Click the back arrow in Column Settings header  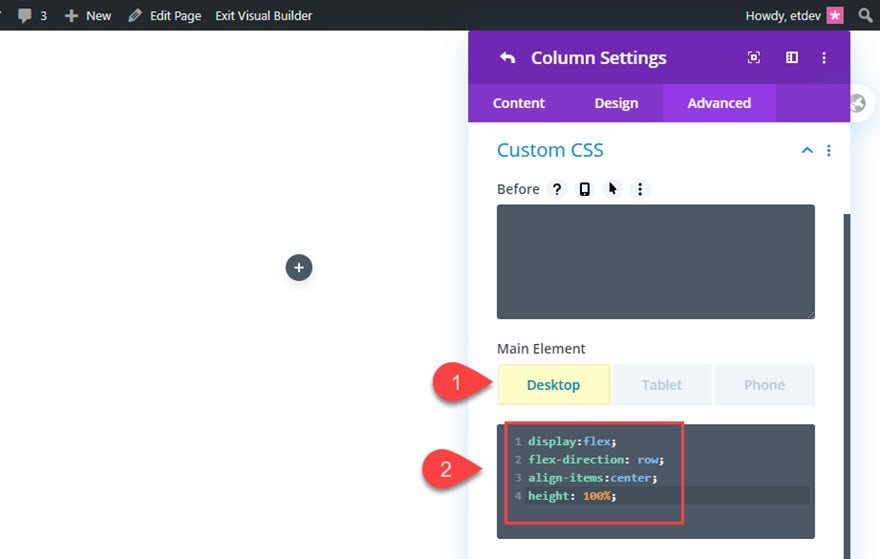click(507, 58)
